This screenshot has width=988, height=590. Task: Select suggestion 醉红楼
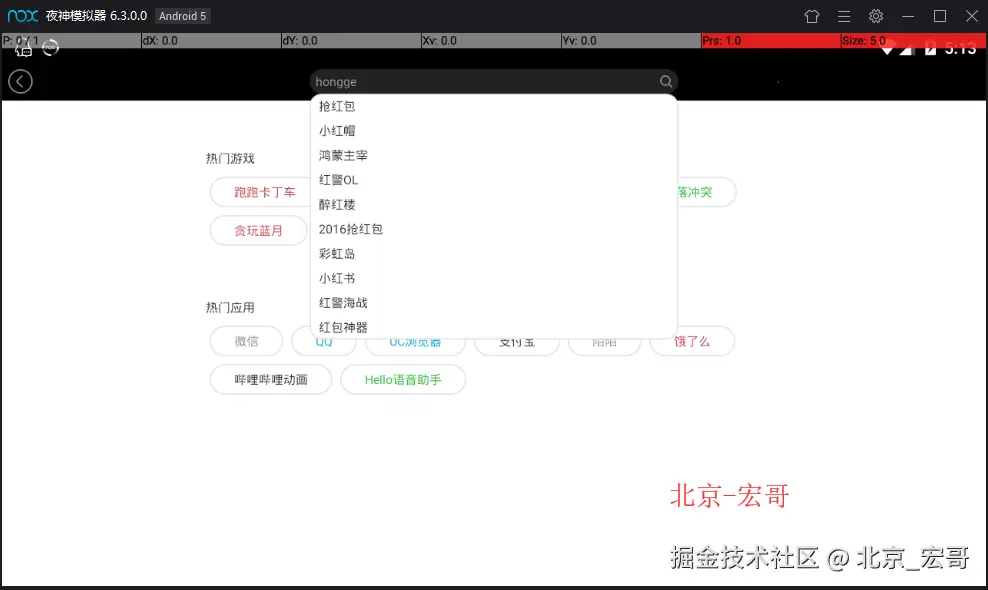point(494,204)
